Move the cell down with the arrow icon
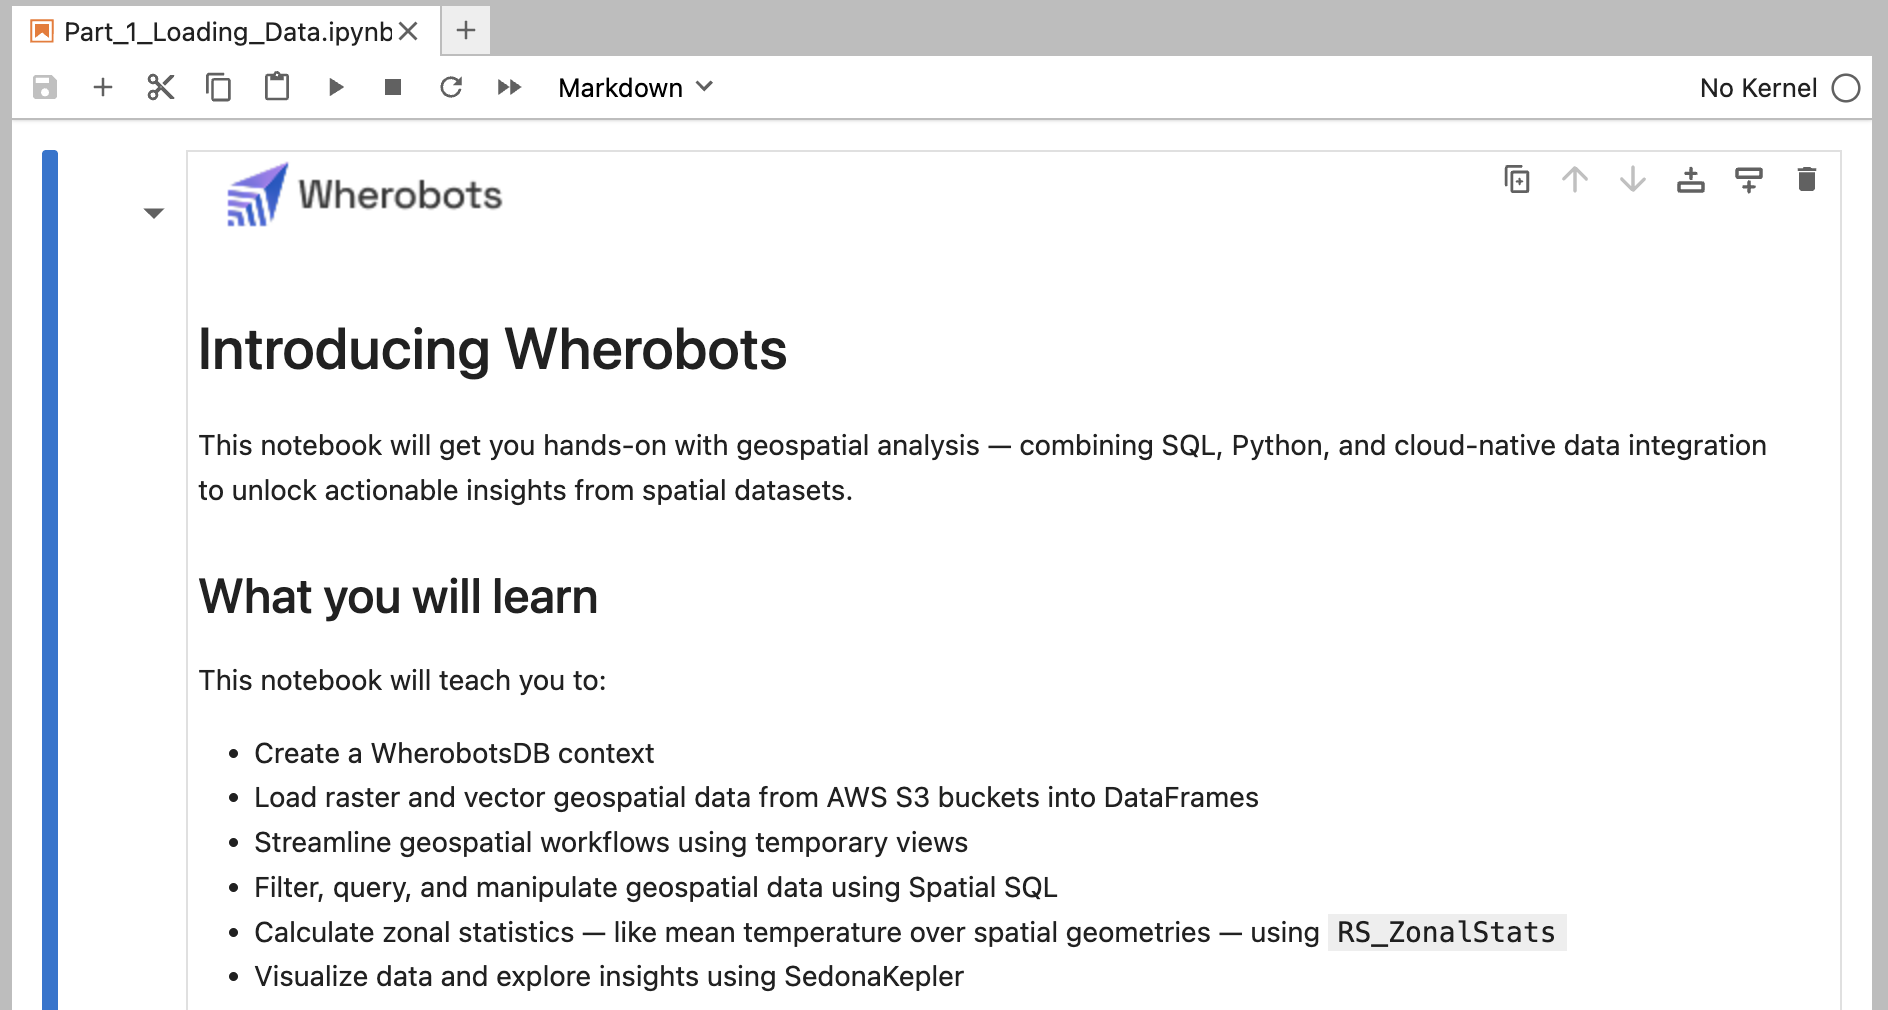1888x1010 pixels. tap(1633, 180)
